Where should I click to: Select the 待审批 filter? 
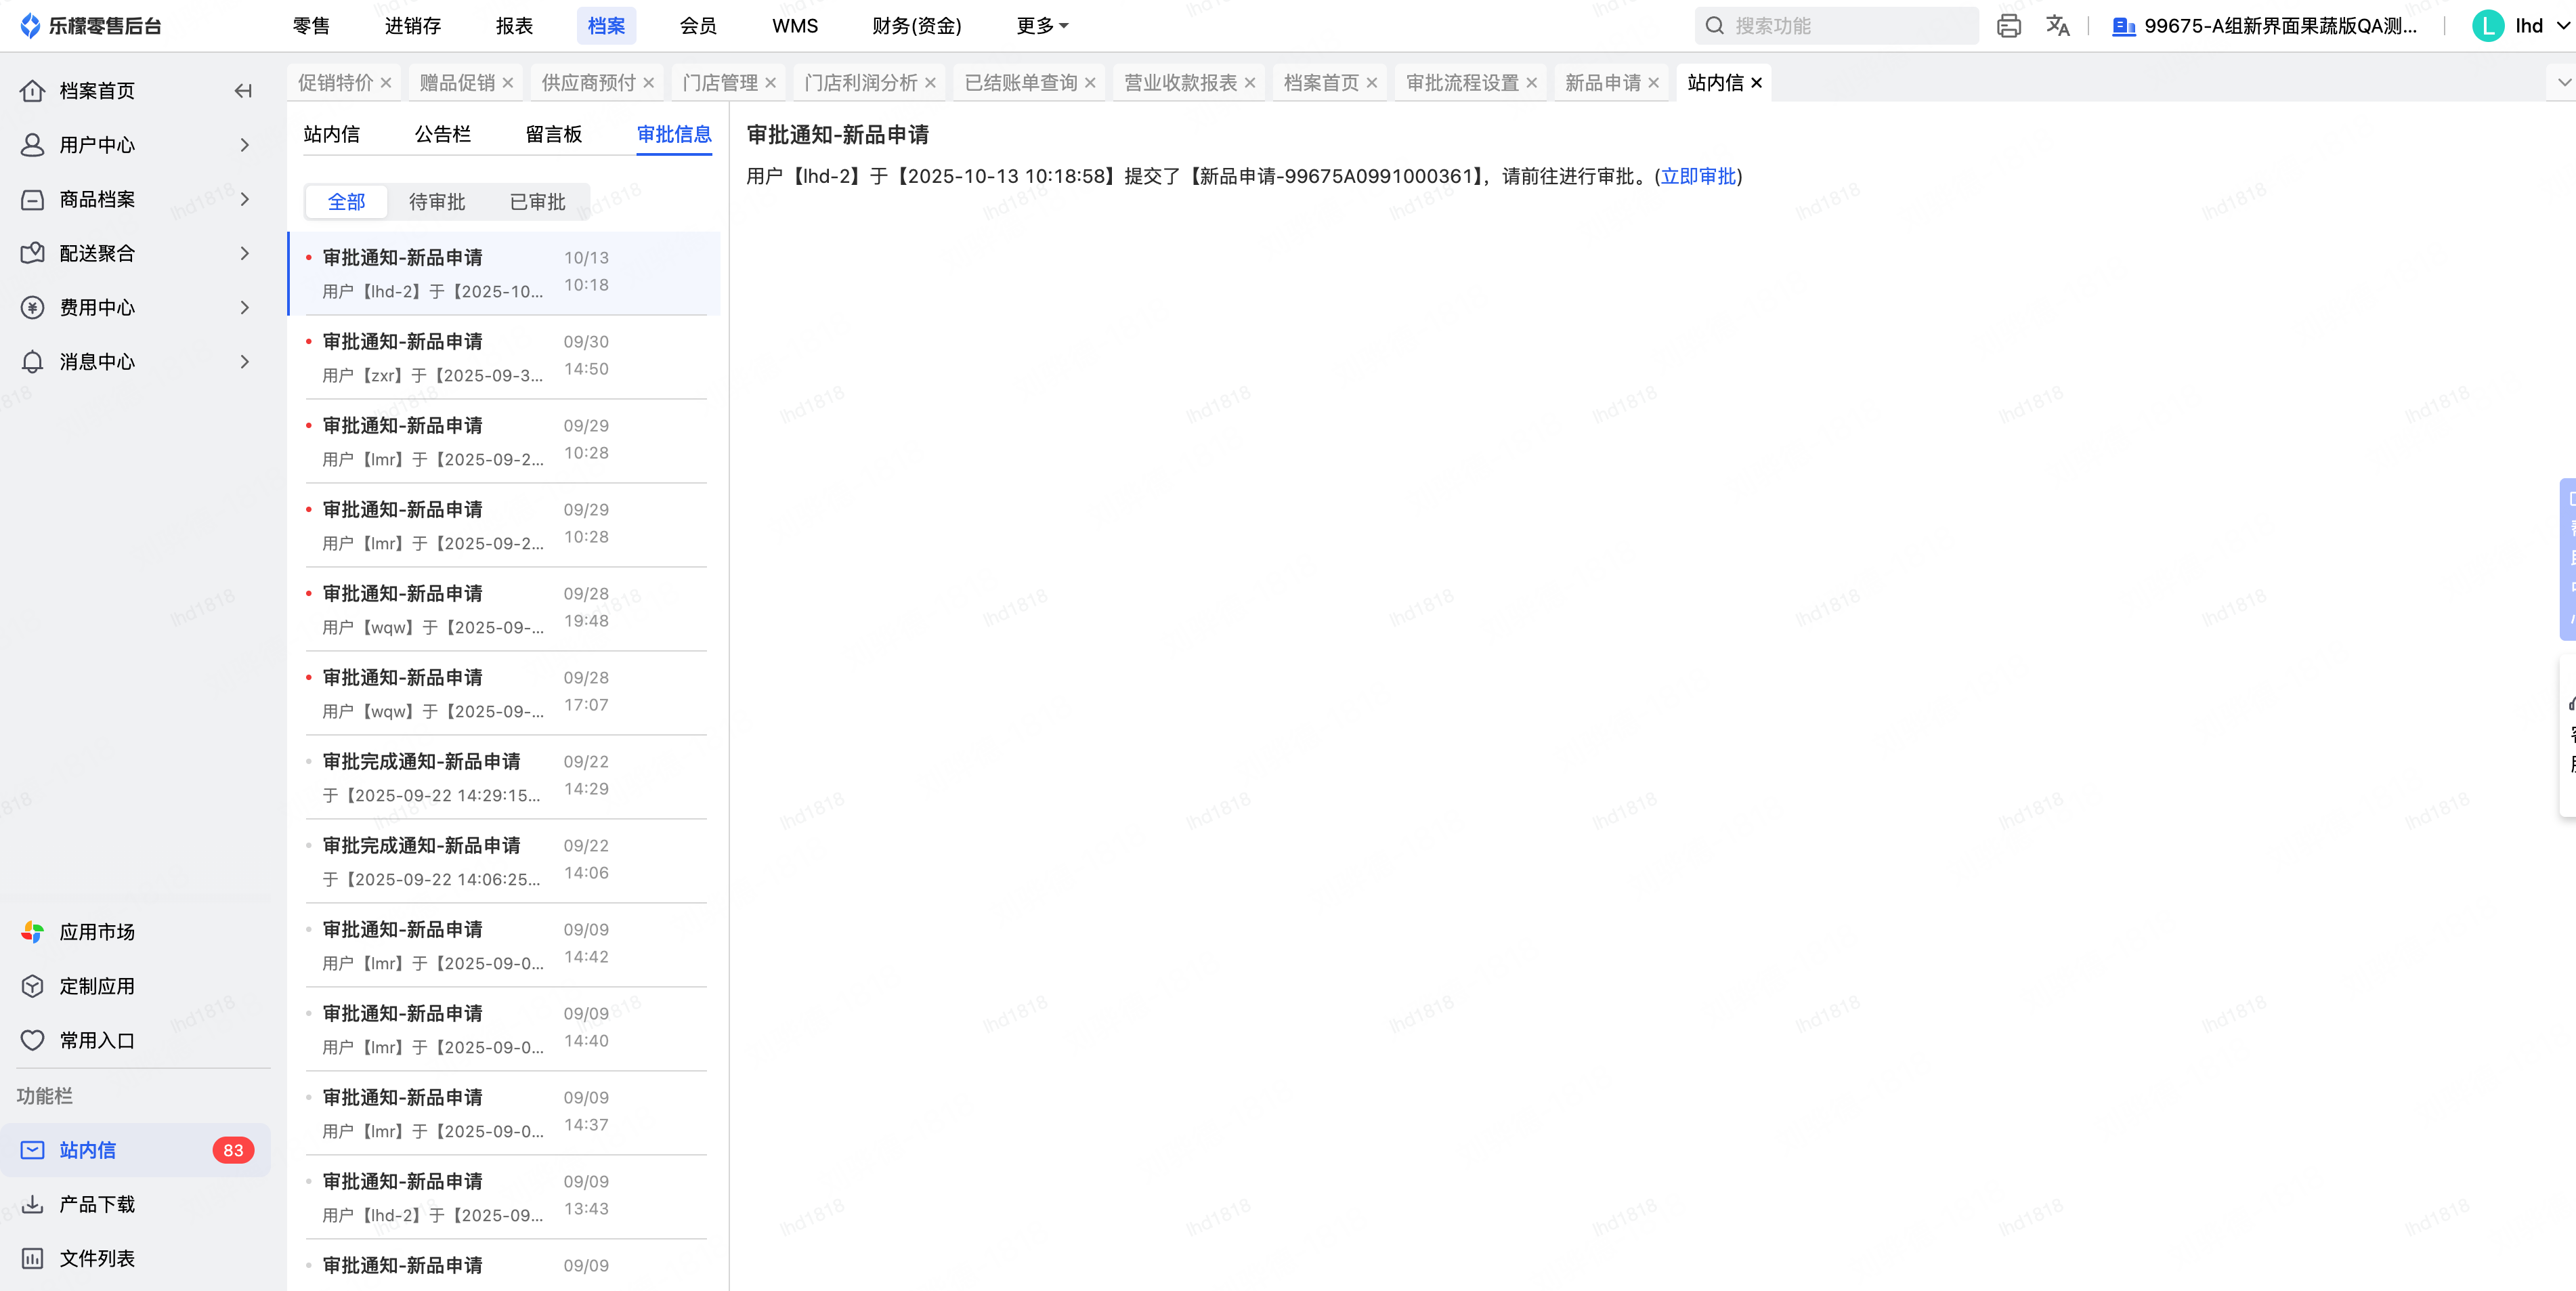pos(437,202)
